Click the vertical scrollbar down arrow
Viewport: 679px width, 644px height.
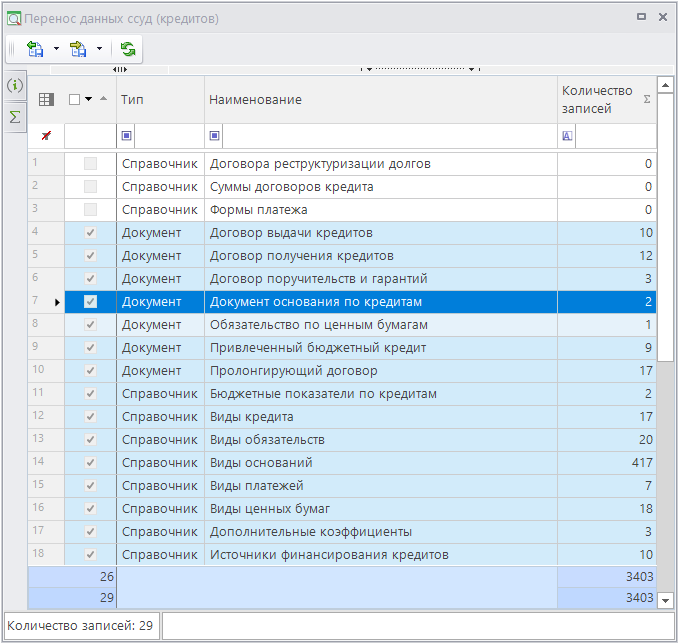(666, 599)
